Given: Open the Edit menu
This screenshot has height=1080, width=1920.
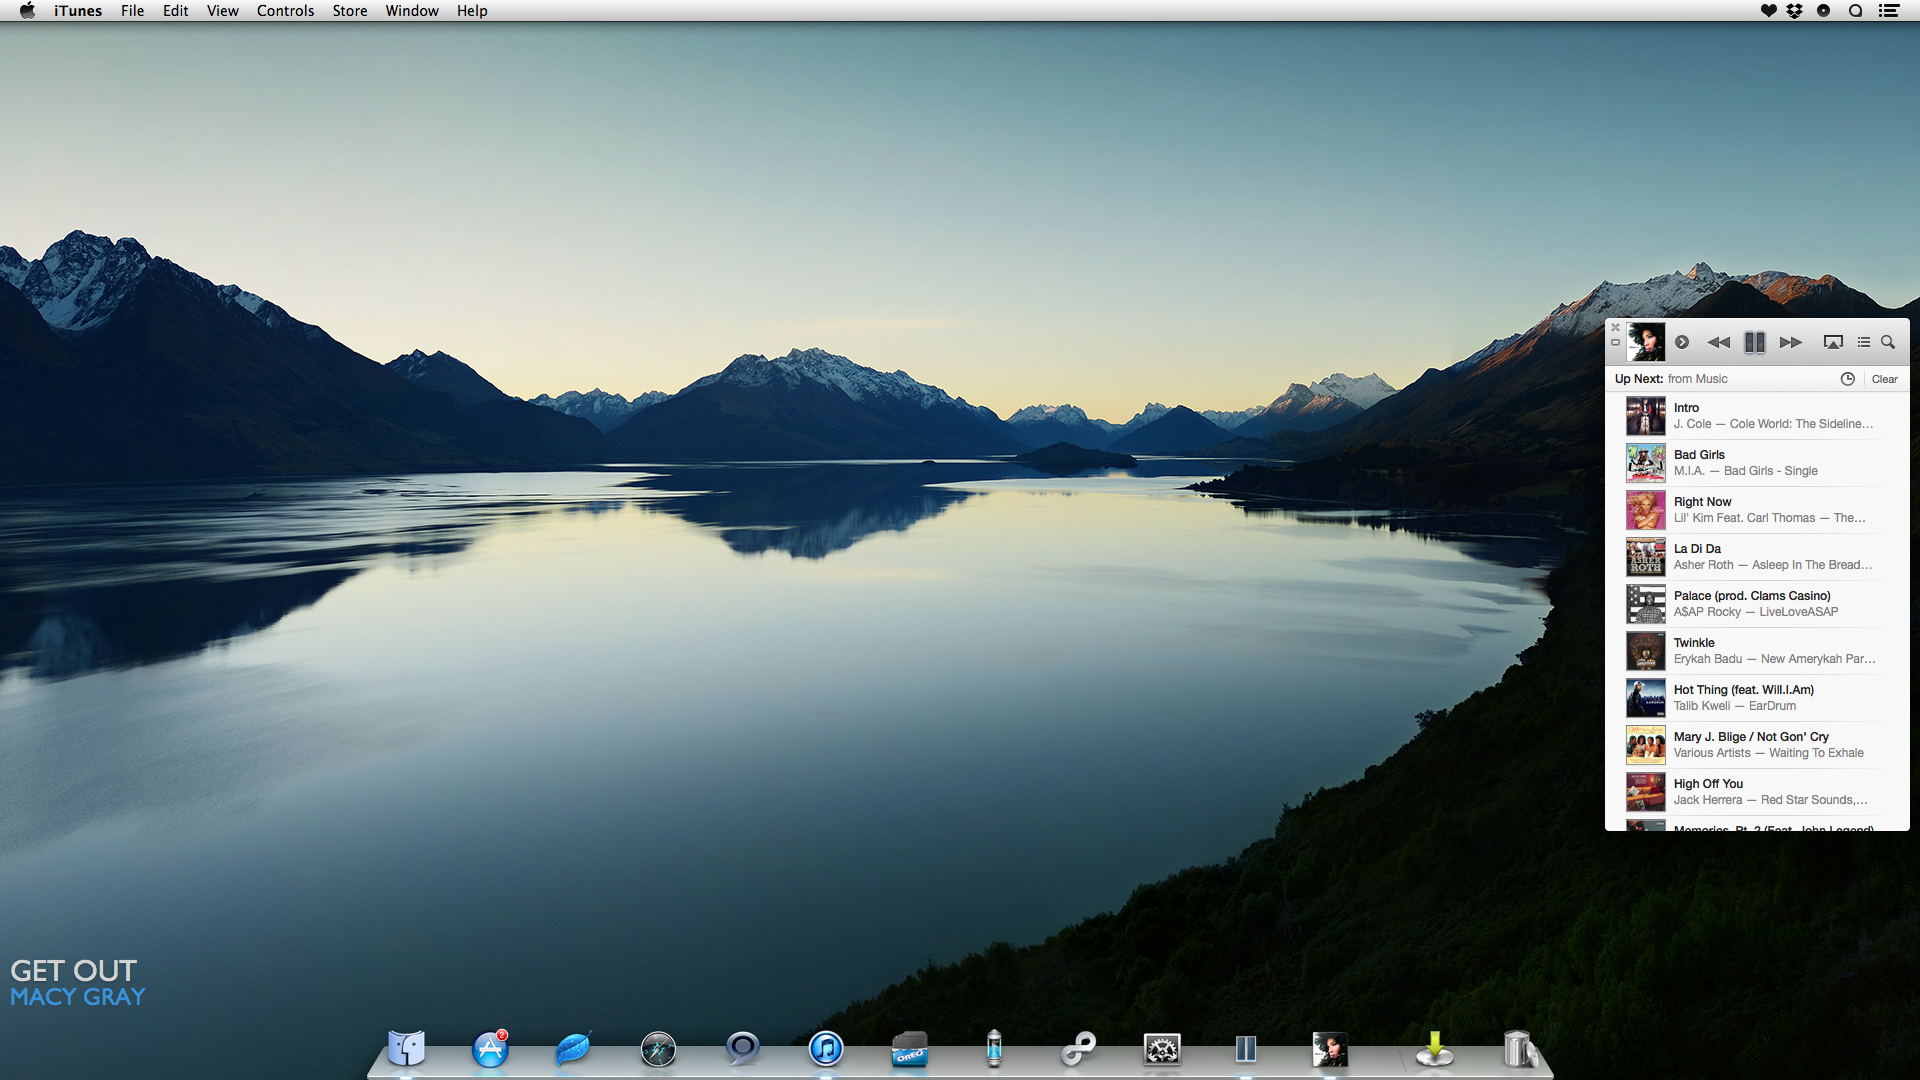Looking at the screenshot, I should [x=176, y=11].
